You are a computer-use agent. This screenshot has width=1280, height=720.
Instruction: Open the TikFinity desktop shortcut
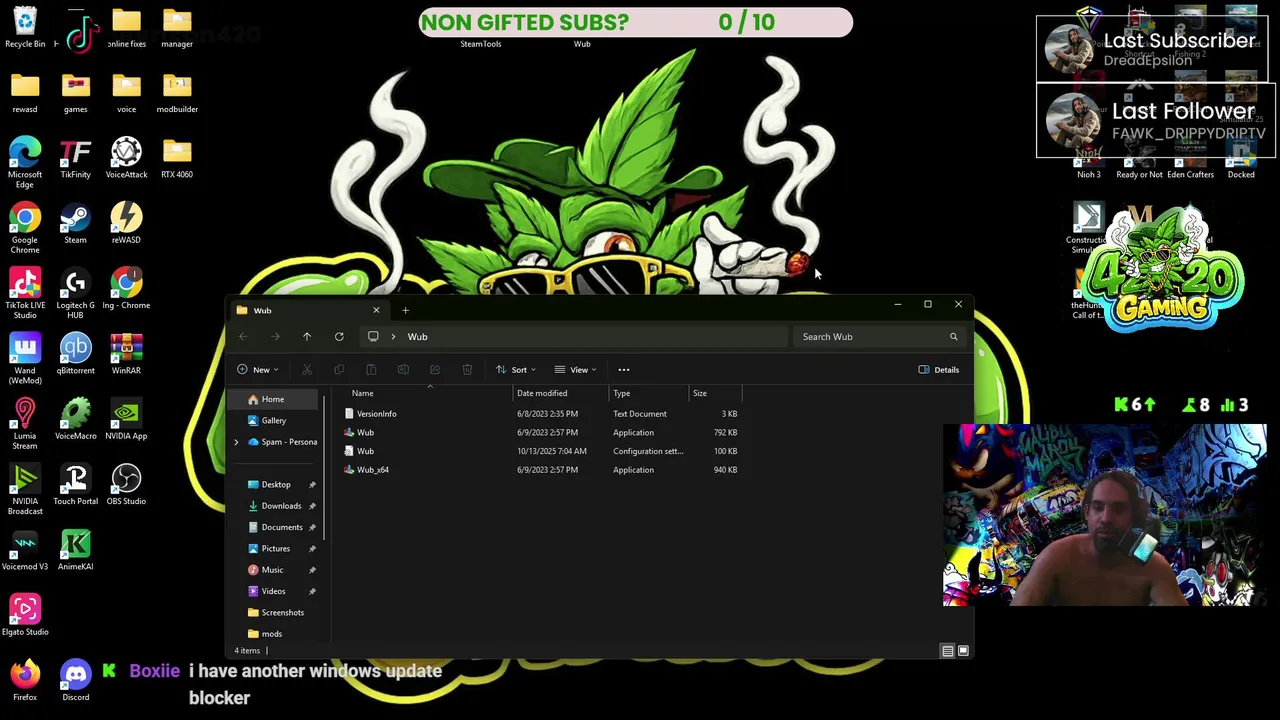coord(75,158)
